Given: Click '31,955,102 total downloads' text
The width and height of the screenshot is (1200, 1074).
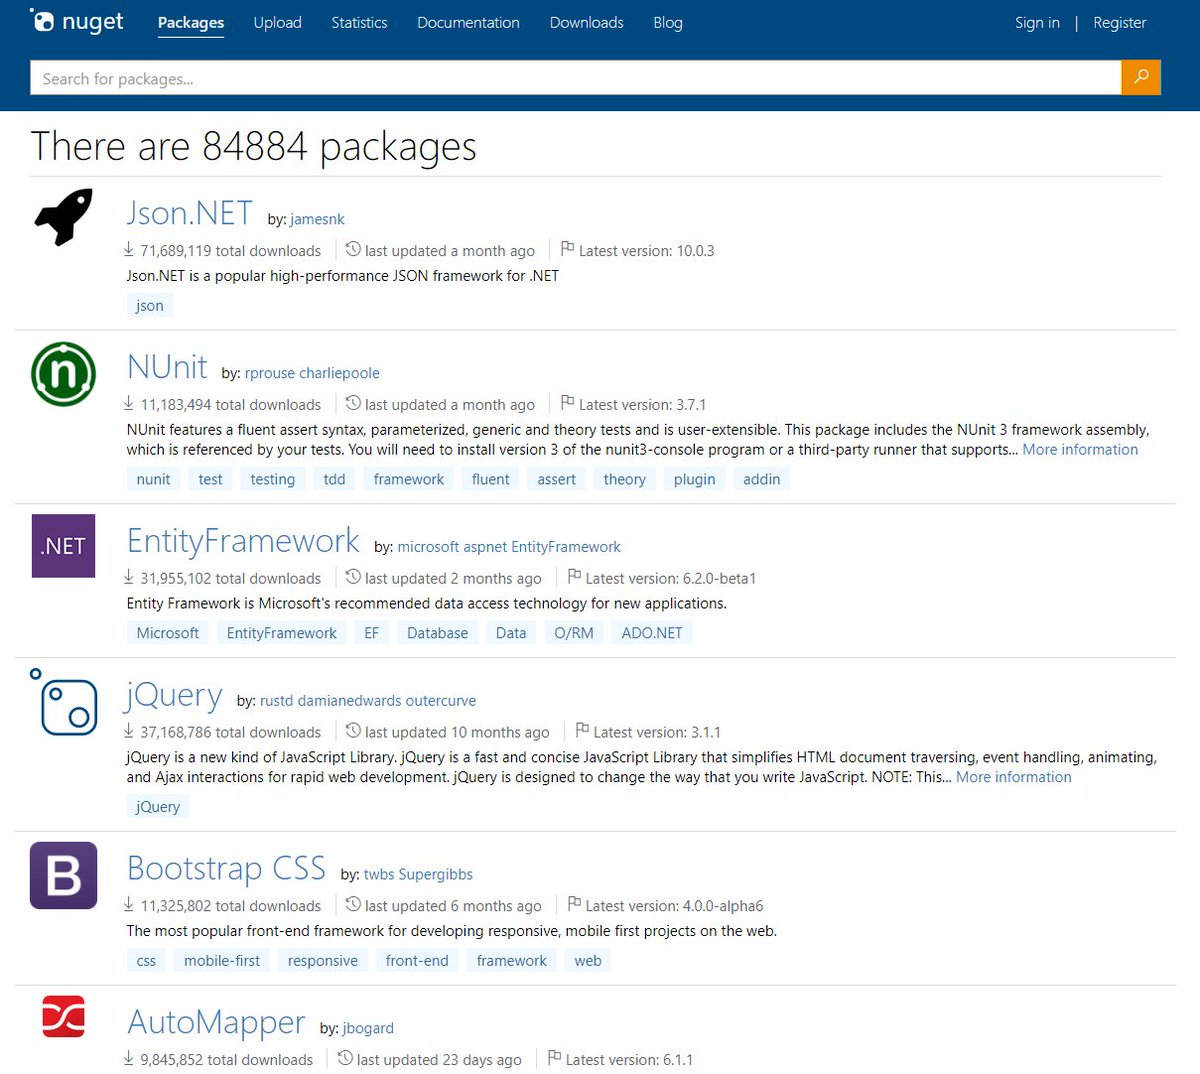Looking at the screenshot, I should point(231,578).
